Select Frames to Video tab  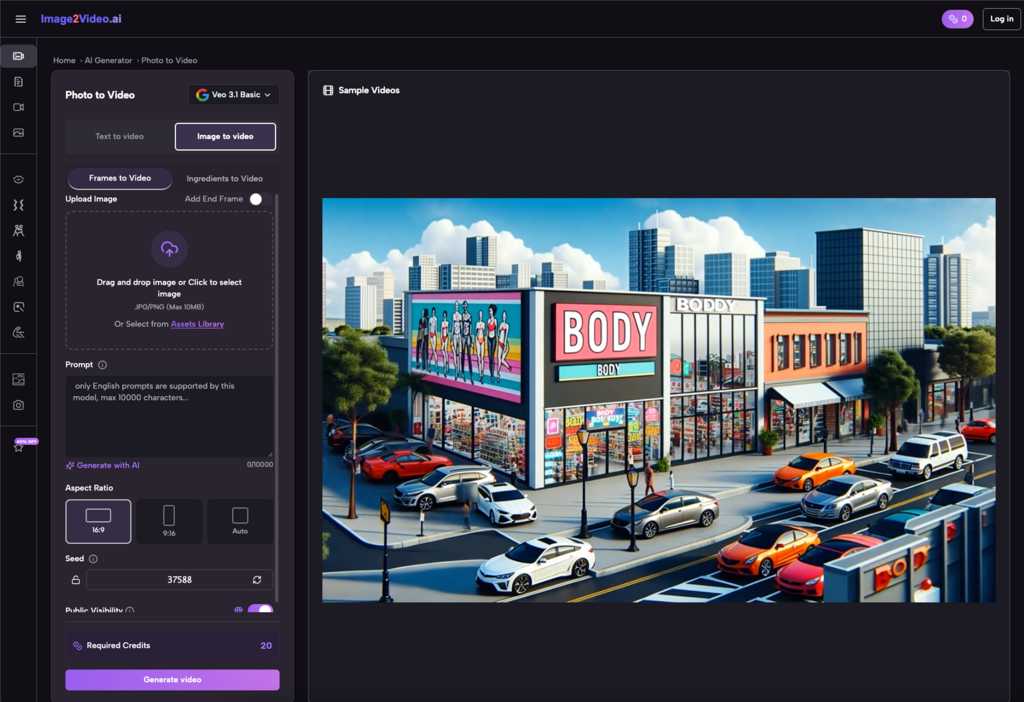click(120, 178)
